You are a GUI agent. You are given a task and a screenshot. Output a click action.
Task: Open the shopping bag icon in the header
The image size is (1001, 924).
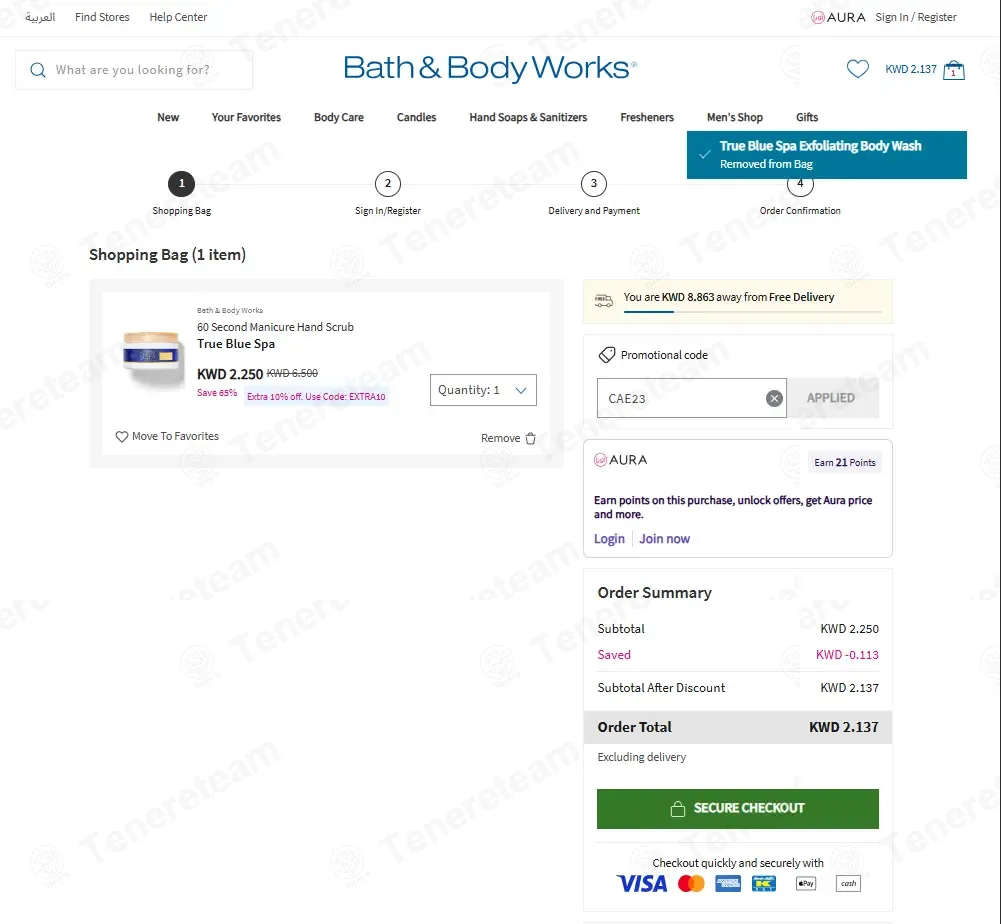coord(954,70)
